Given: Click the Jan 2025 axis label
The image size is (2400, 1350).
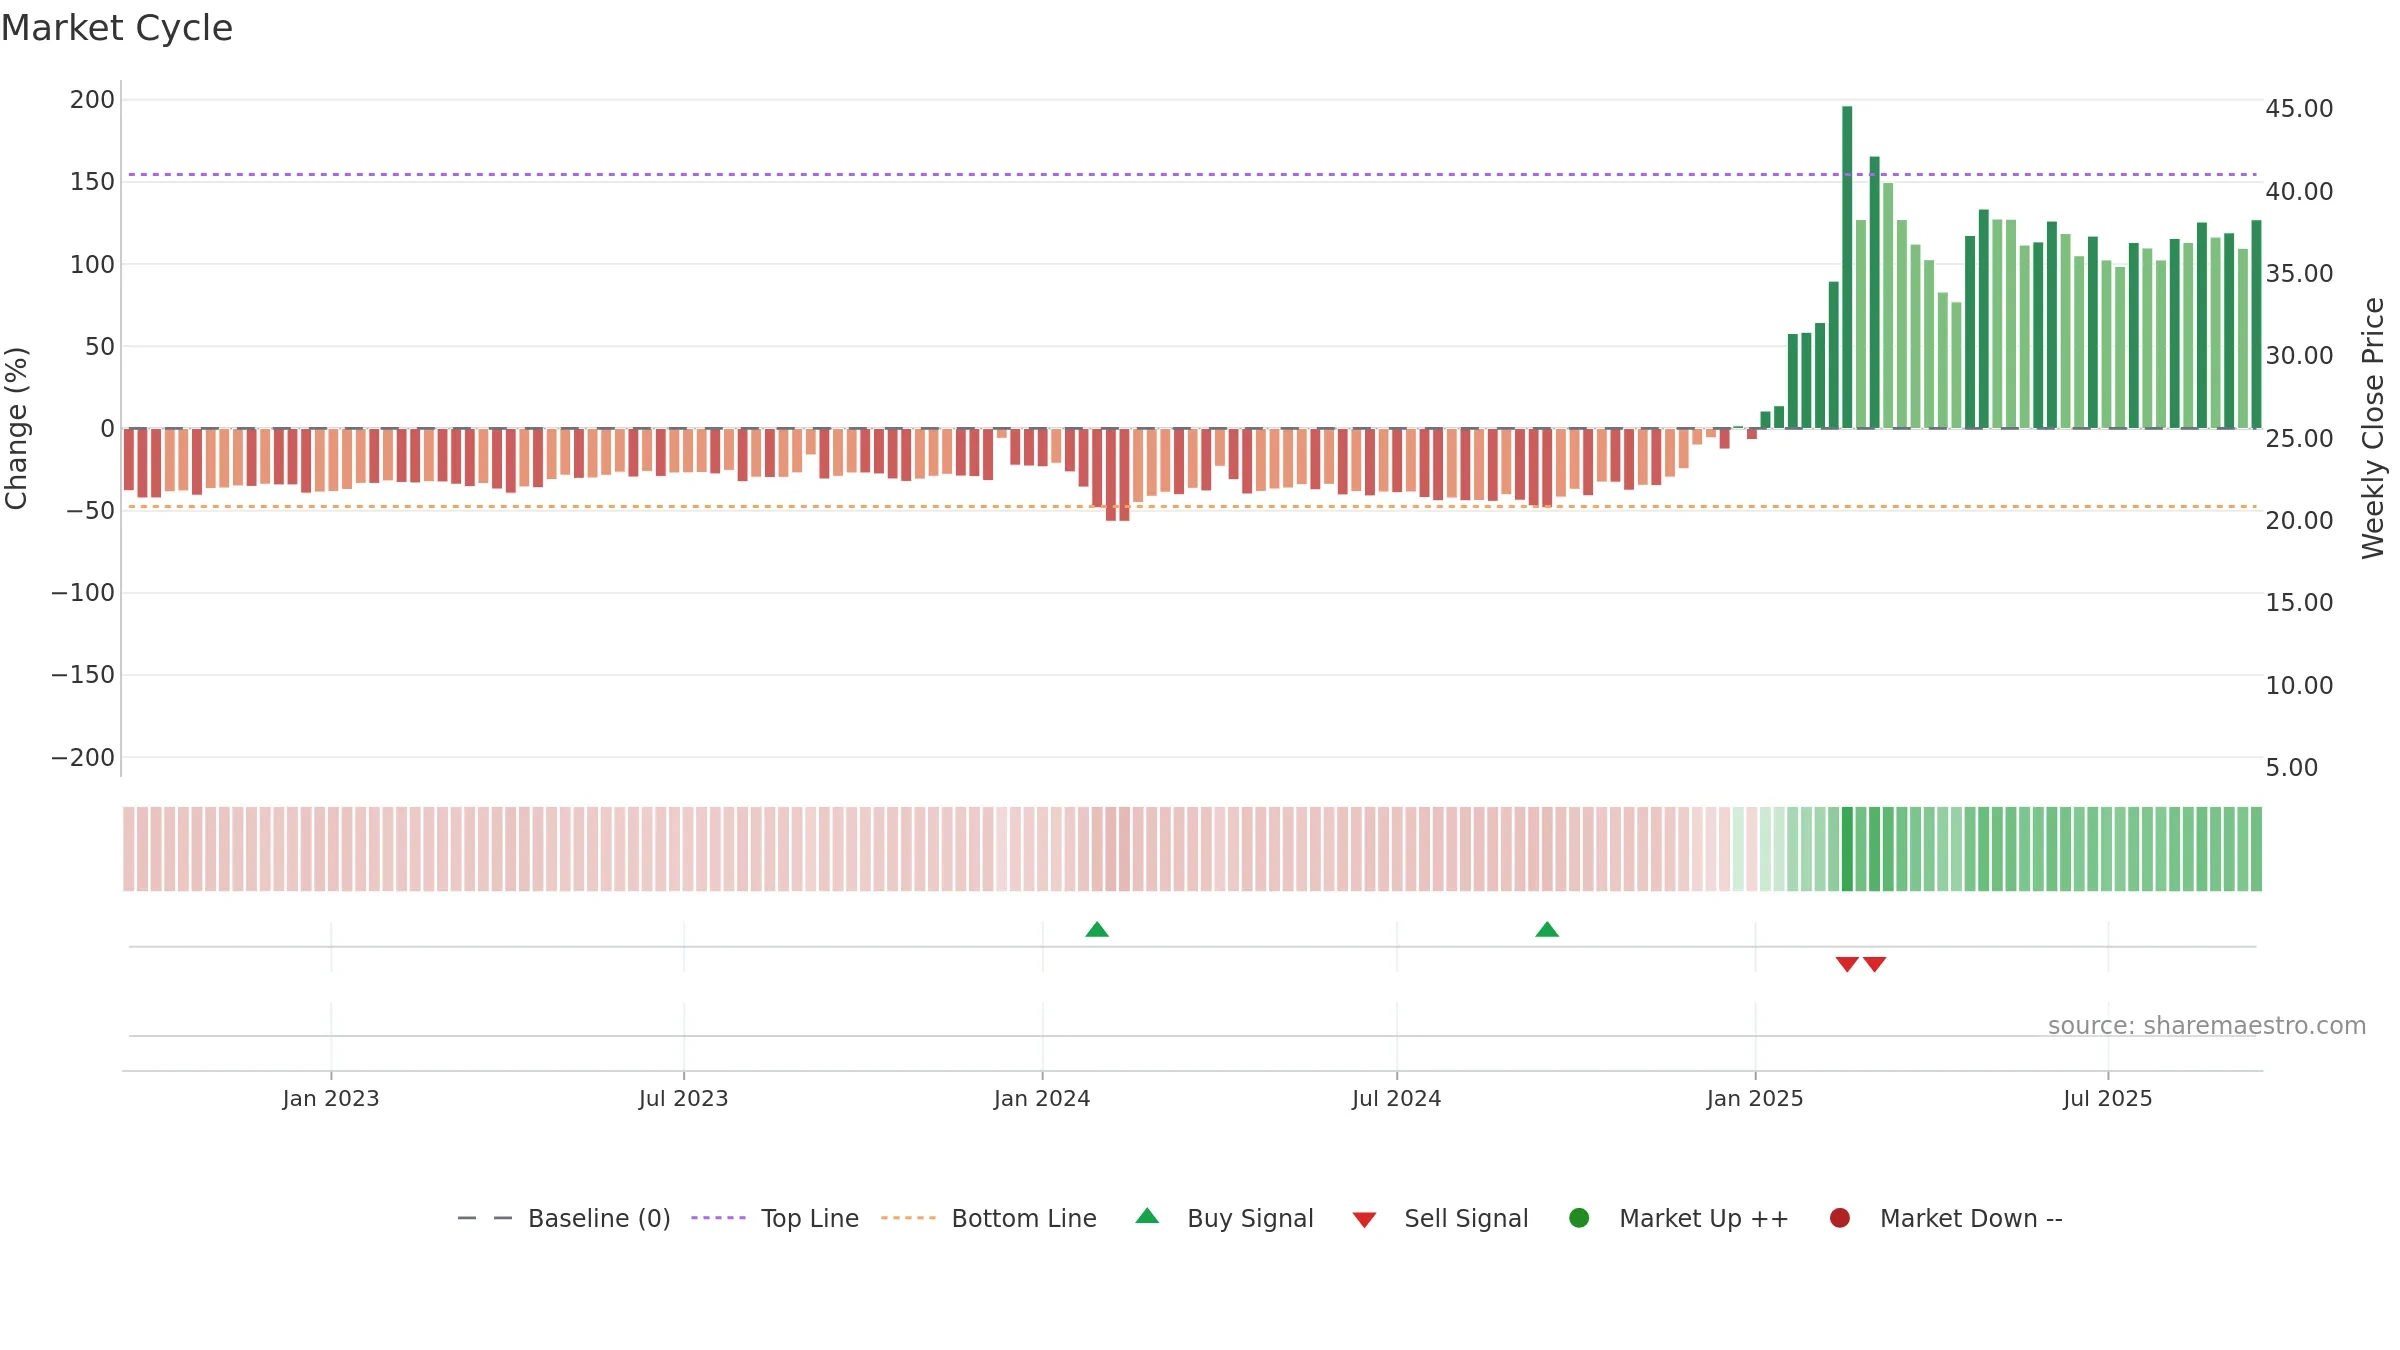Looking at the screenshot, I should [x=1755, y=1099].
